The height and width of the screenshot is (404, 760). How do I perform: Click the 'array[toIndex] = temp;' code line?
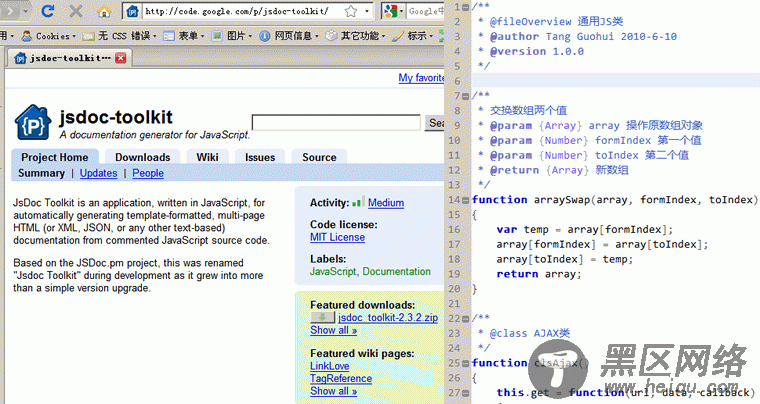[565, 259]
